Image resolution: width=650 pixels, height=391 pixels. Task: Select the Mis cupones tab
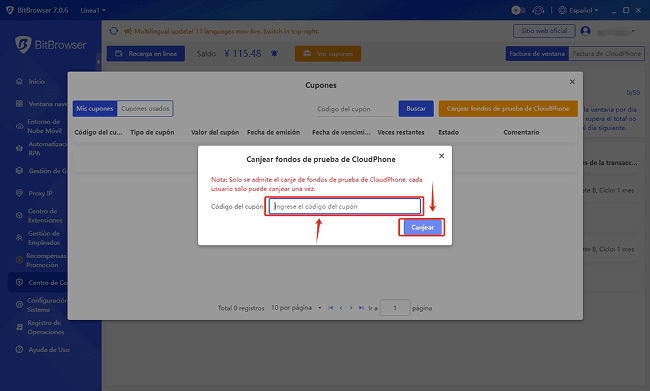pyautogui.click(x=95, y=109)
